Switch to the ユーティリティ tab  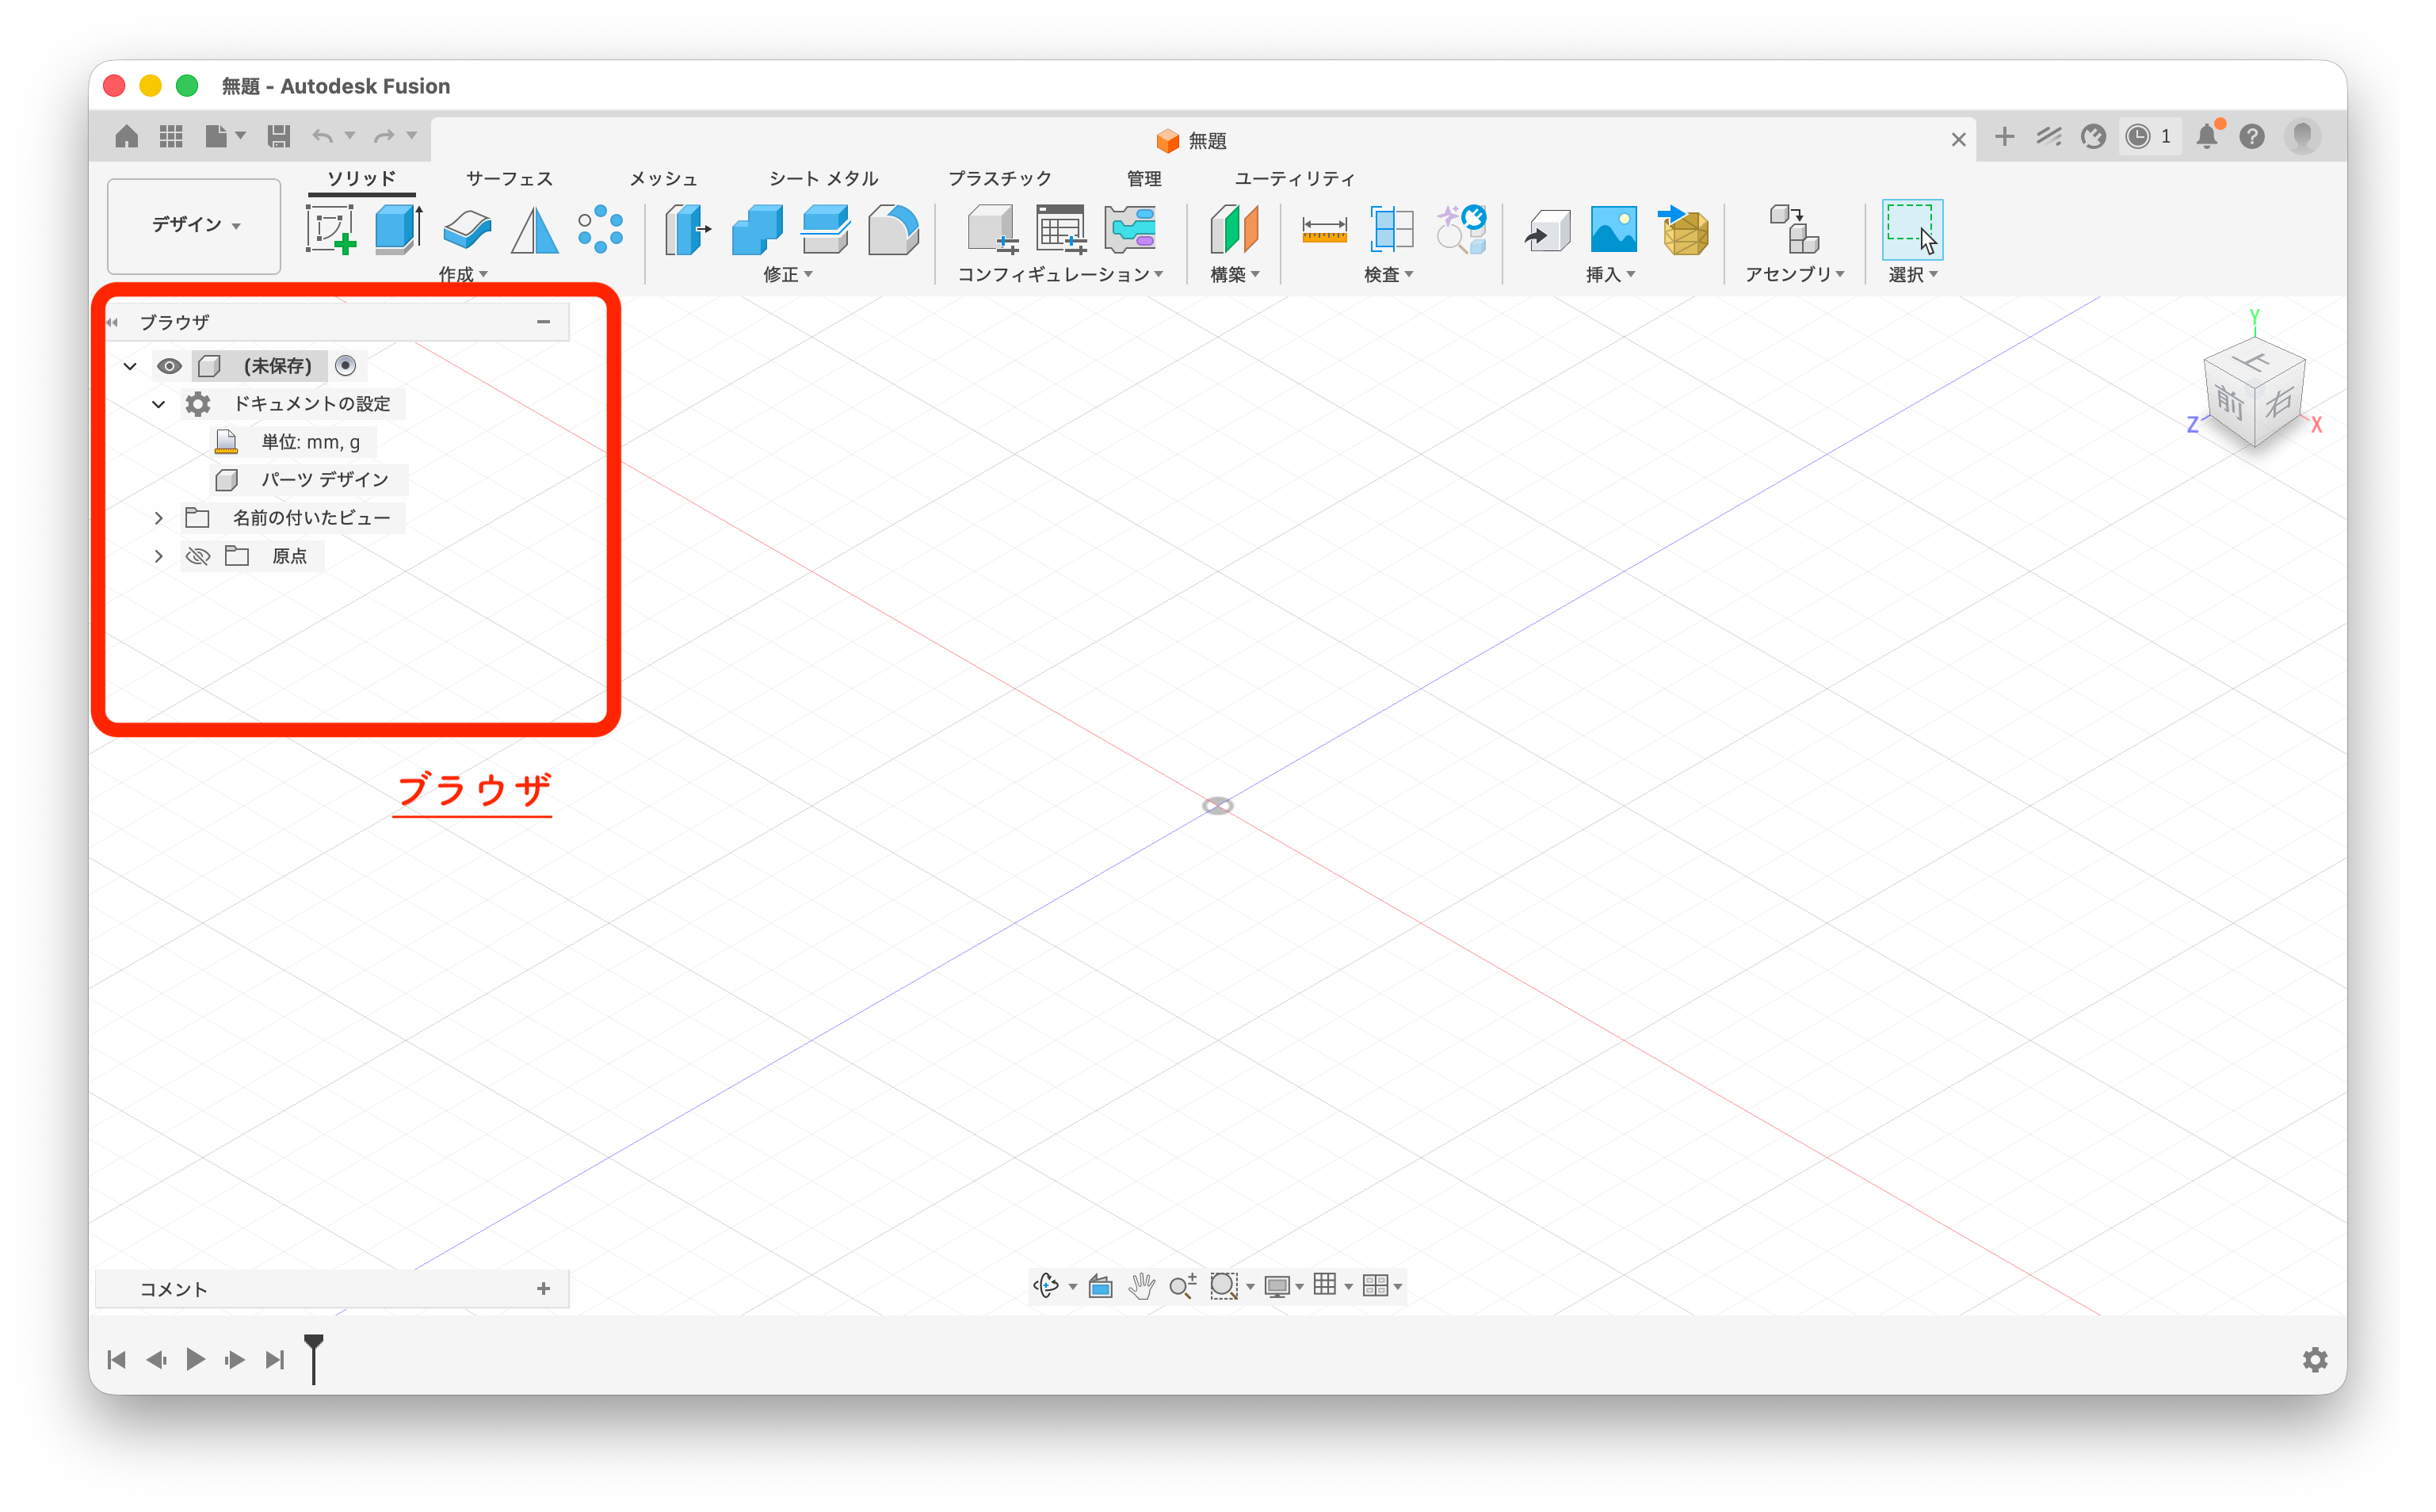[1295, 178]
